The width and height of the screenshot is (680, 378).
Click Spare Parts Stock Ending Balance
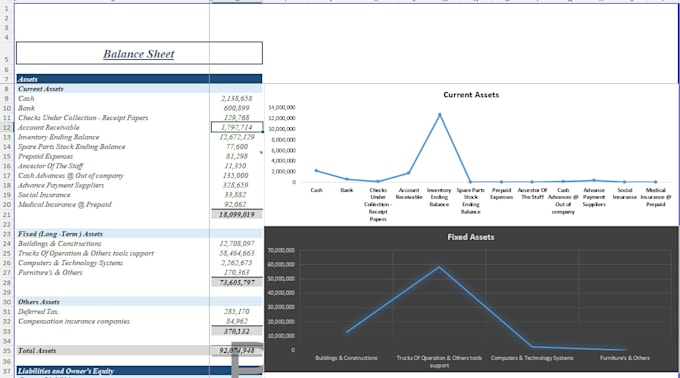click(x=72, y=147)
